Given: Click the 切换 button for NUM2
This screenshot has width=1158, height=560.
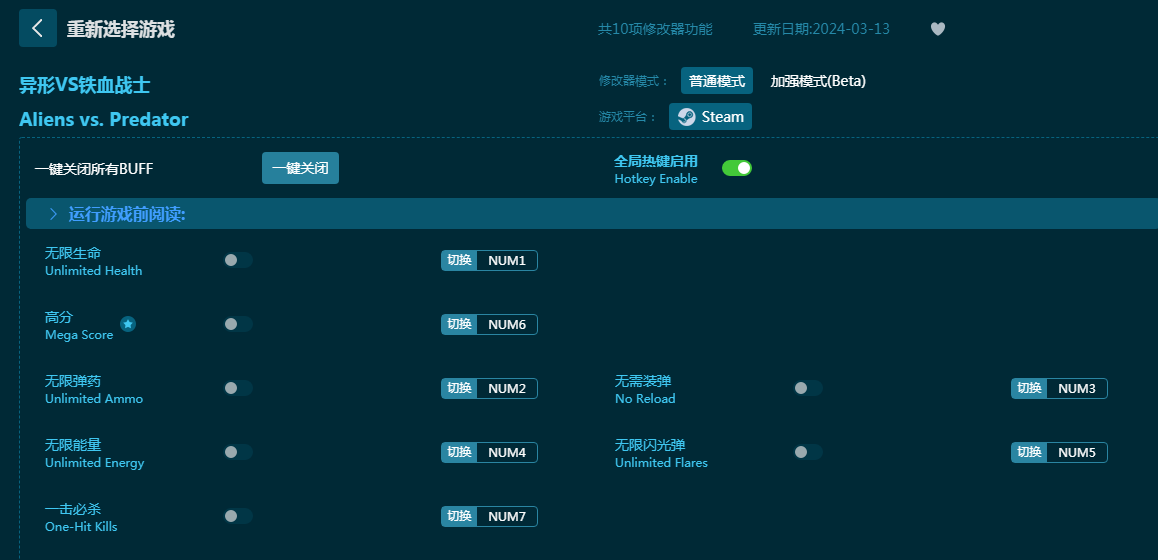Looking at the screenshot, I should (x=459, y=388).
